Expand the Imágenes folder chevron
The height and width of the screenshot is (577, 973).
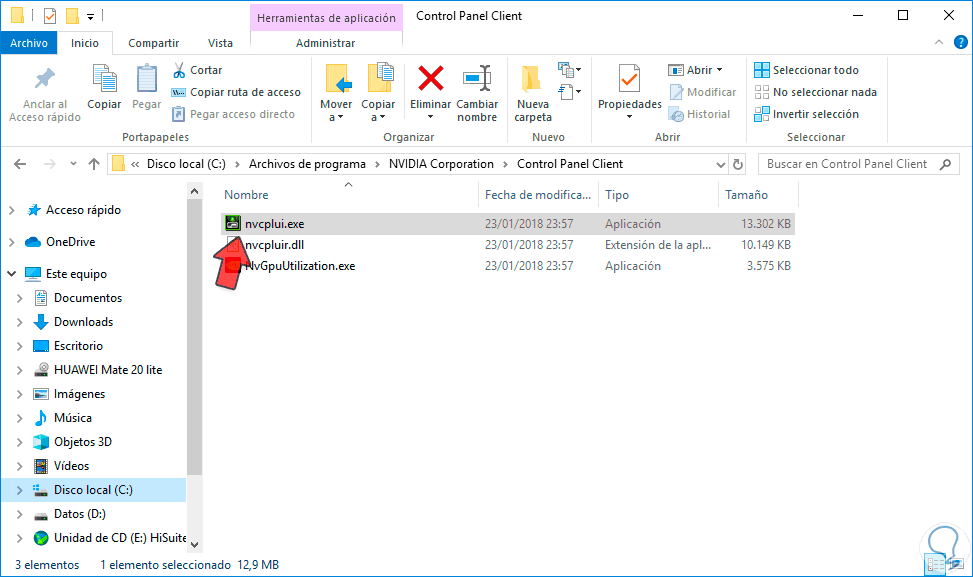(19, 394)
